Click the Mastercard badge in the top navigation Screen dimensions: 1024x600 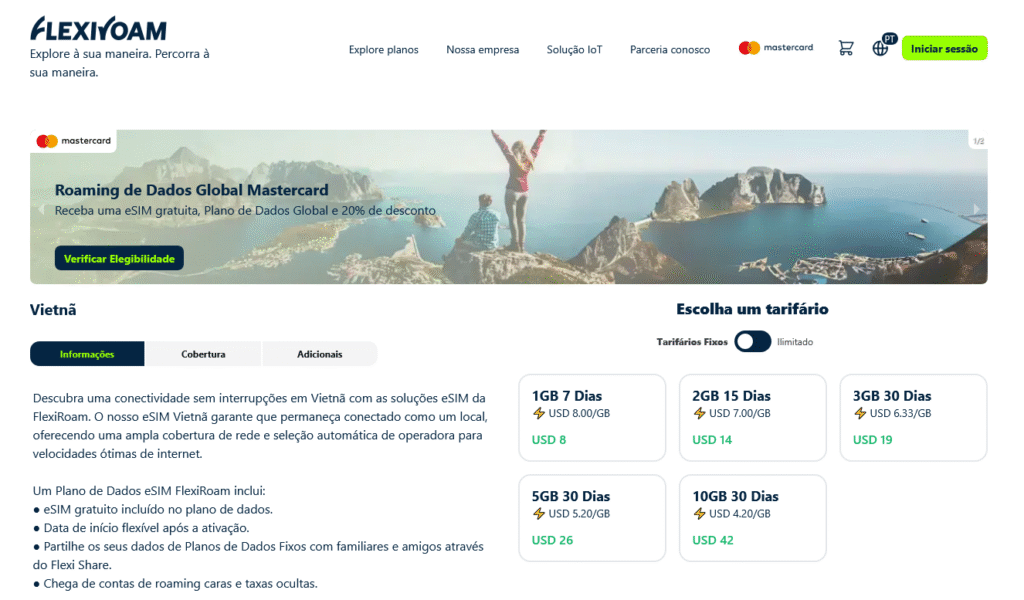click(776, 46)
